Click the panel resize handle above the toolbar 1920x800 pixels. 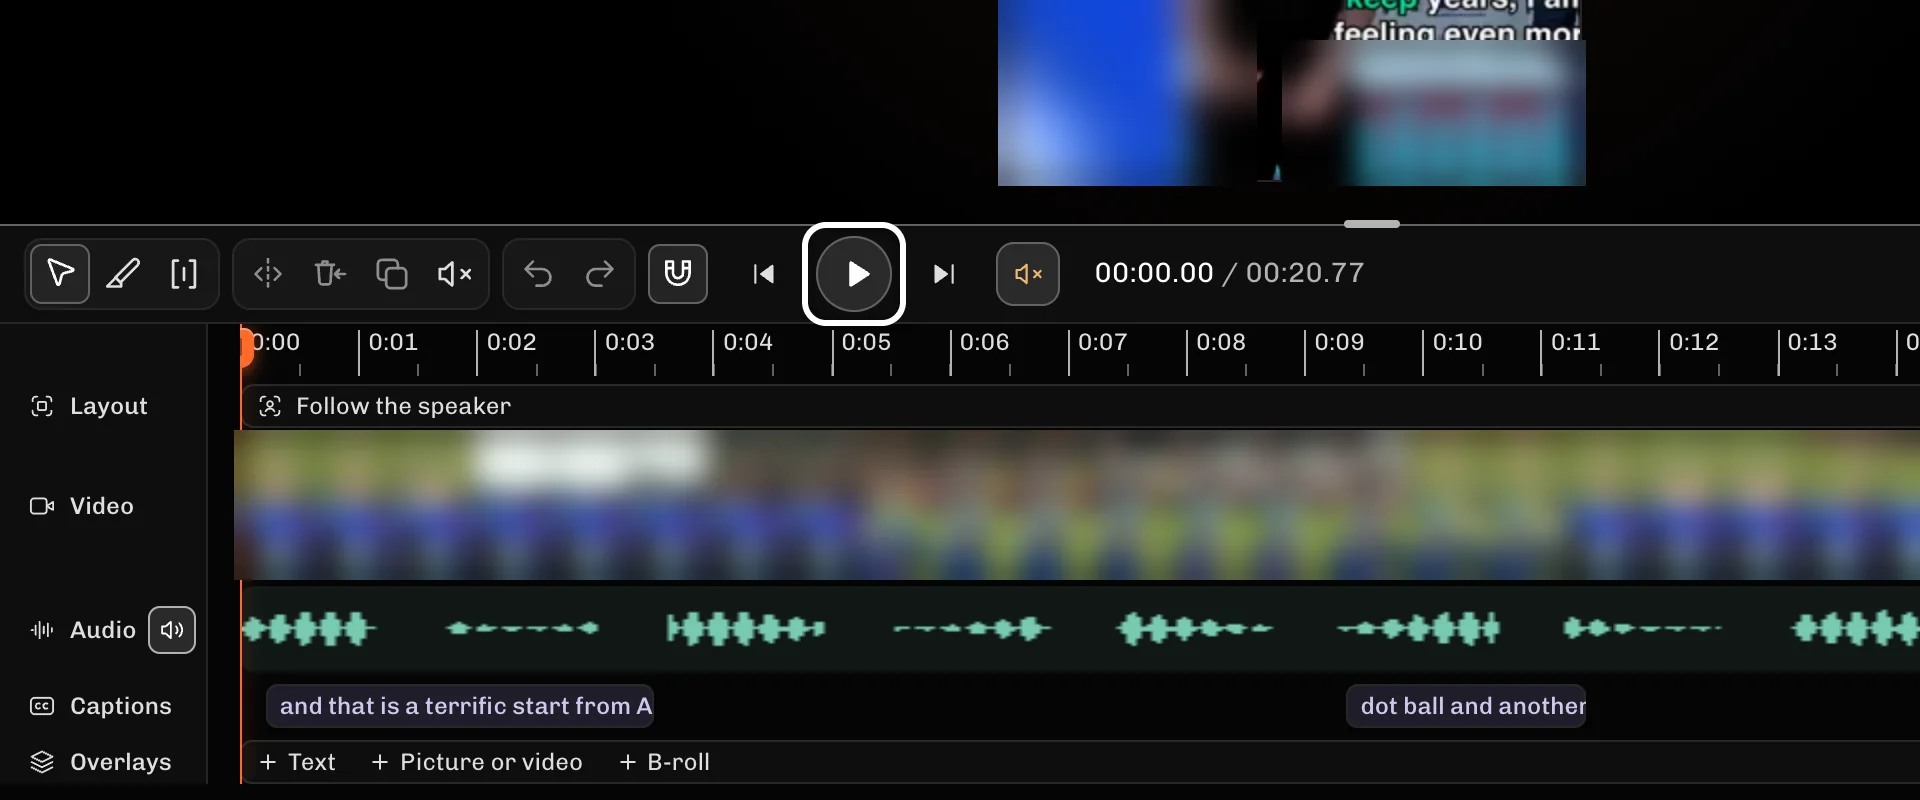click(x=1372, y=224)
